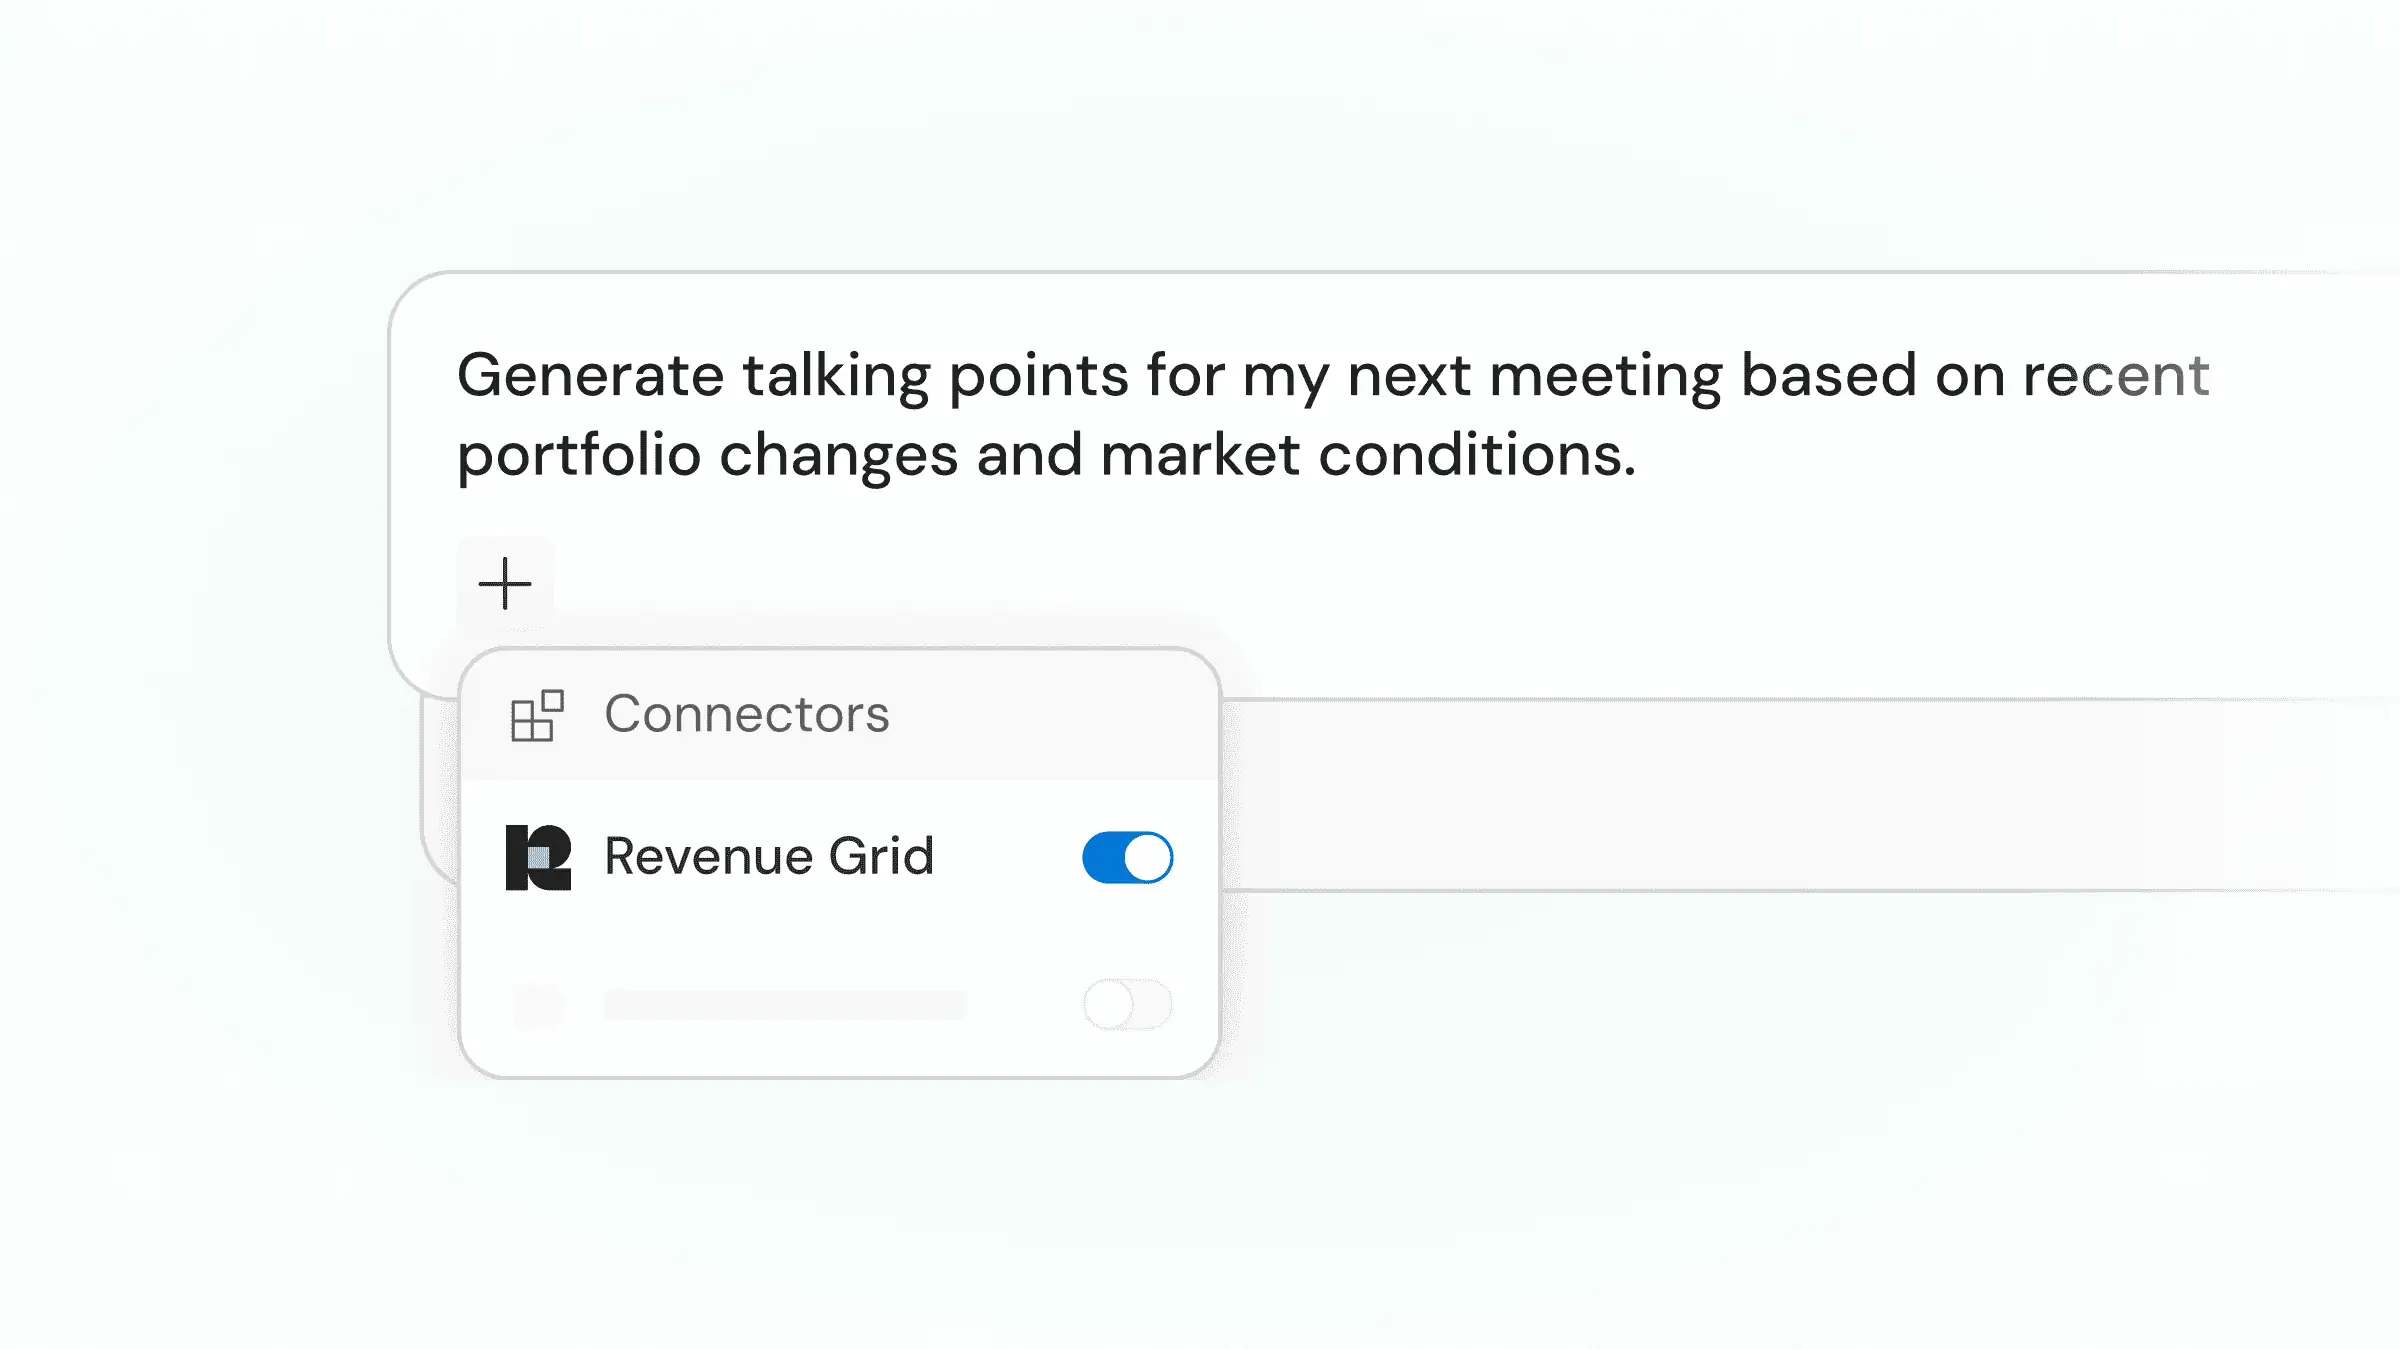Click the Revenue Grid name text
This screenshot has width=2400, height=1350.
(769, 857)
